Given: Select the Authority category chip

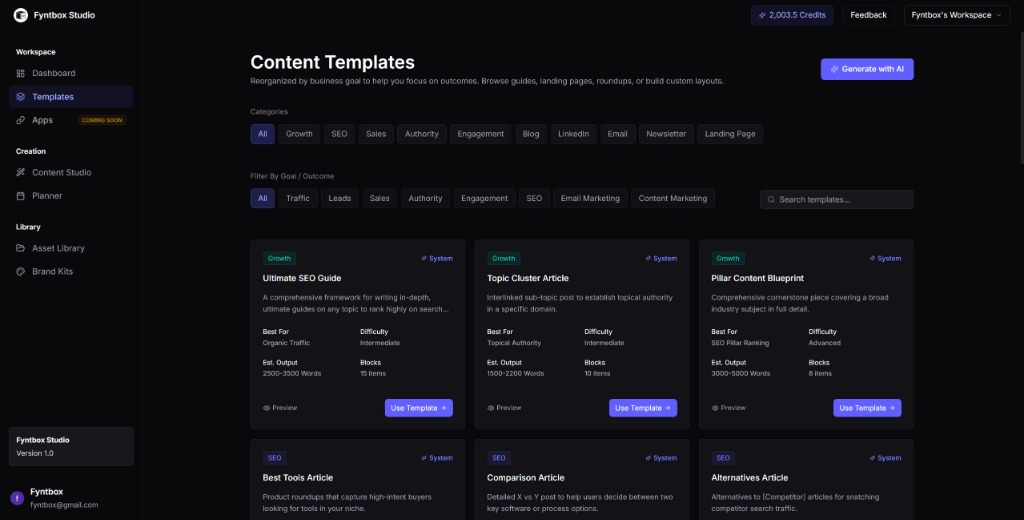Looking at the screenshot, I should click(422, 134).
